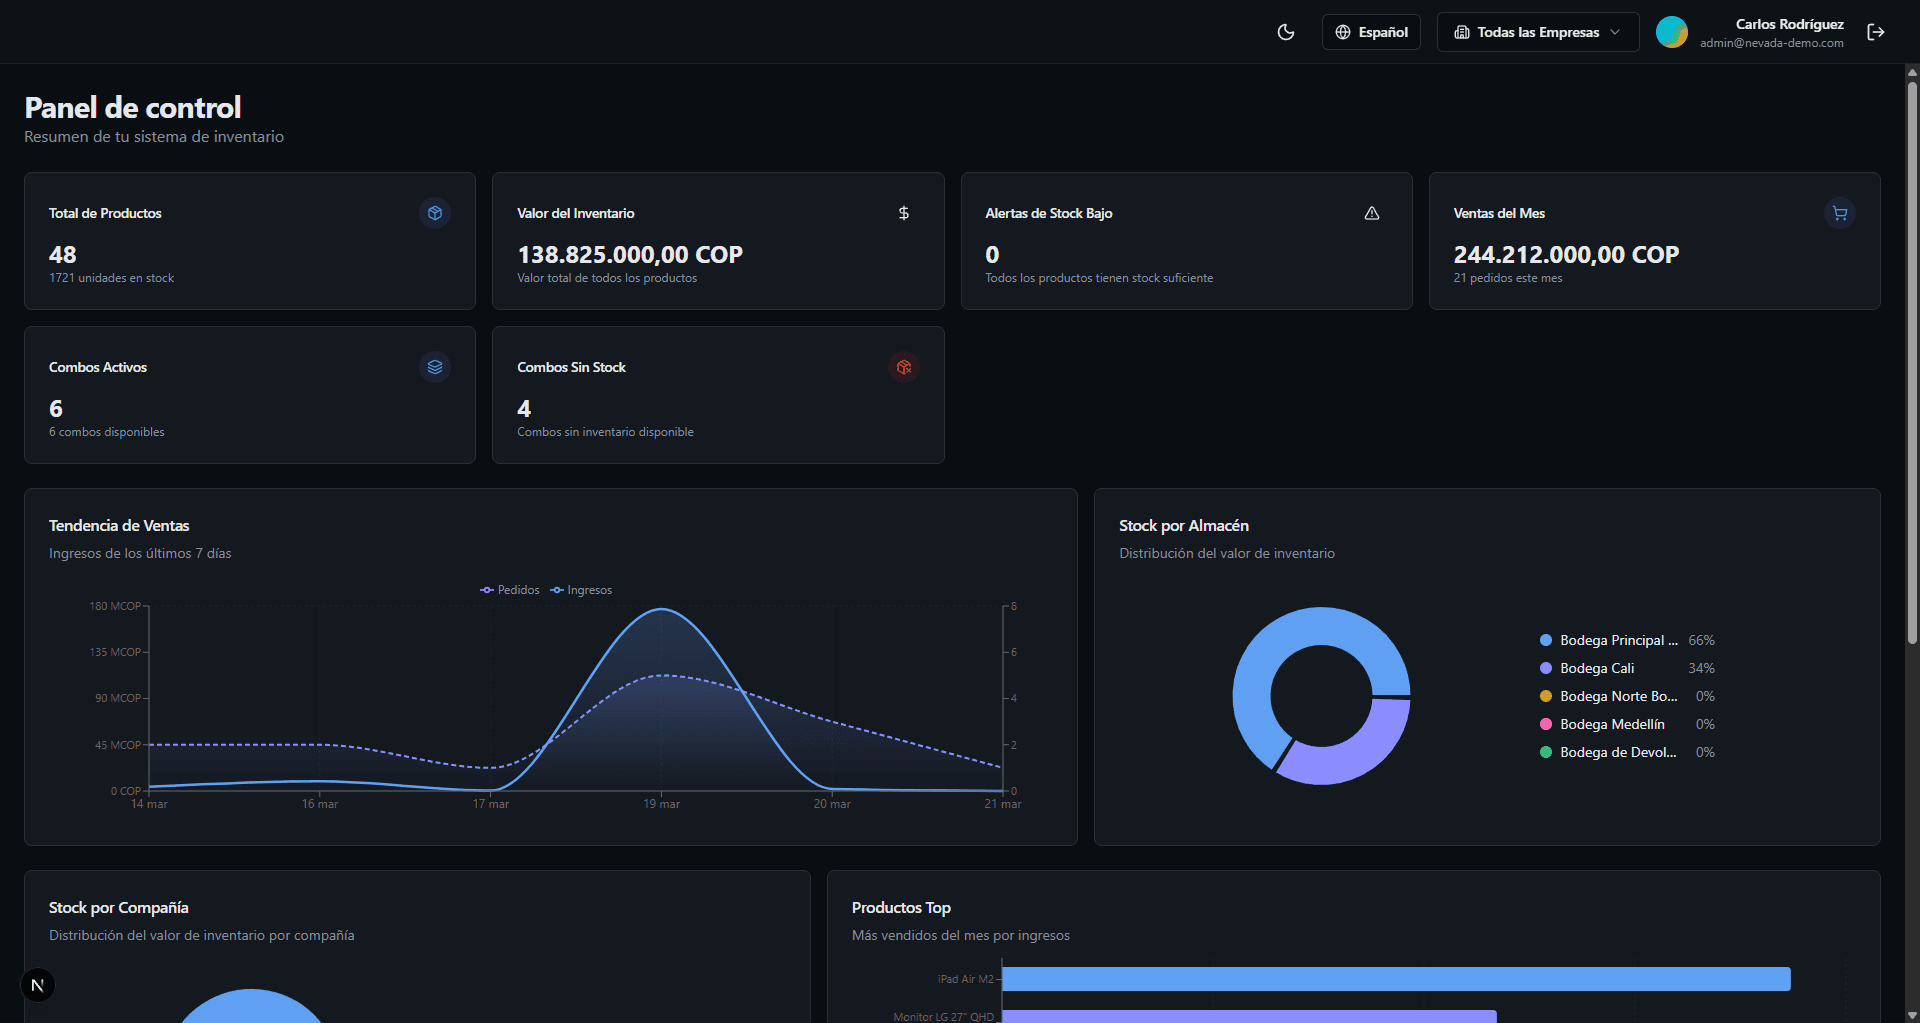Toggle the Ingresos series in the sales chart
The image size is (1920, 1023).
click(581, 590)
